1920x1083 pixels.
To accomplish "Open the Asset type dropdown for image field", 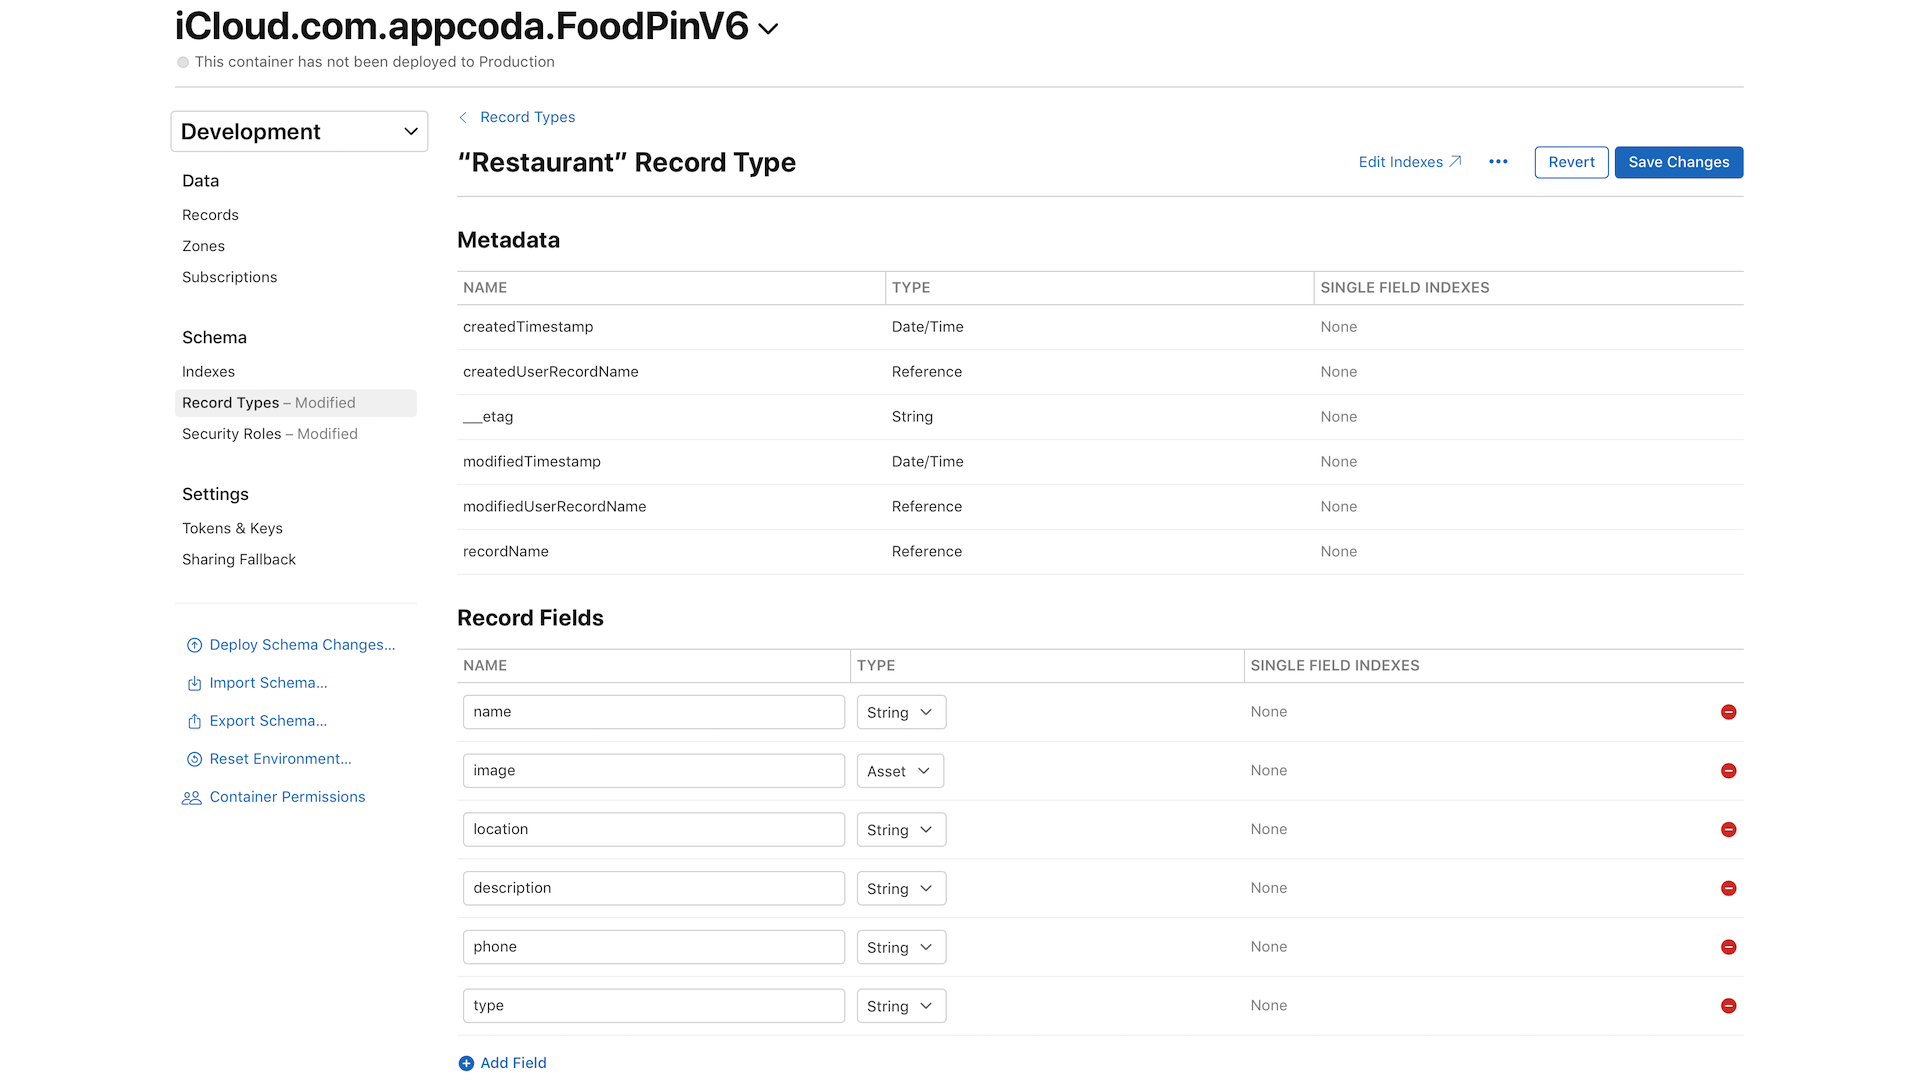I will click(899, 770).
